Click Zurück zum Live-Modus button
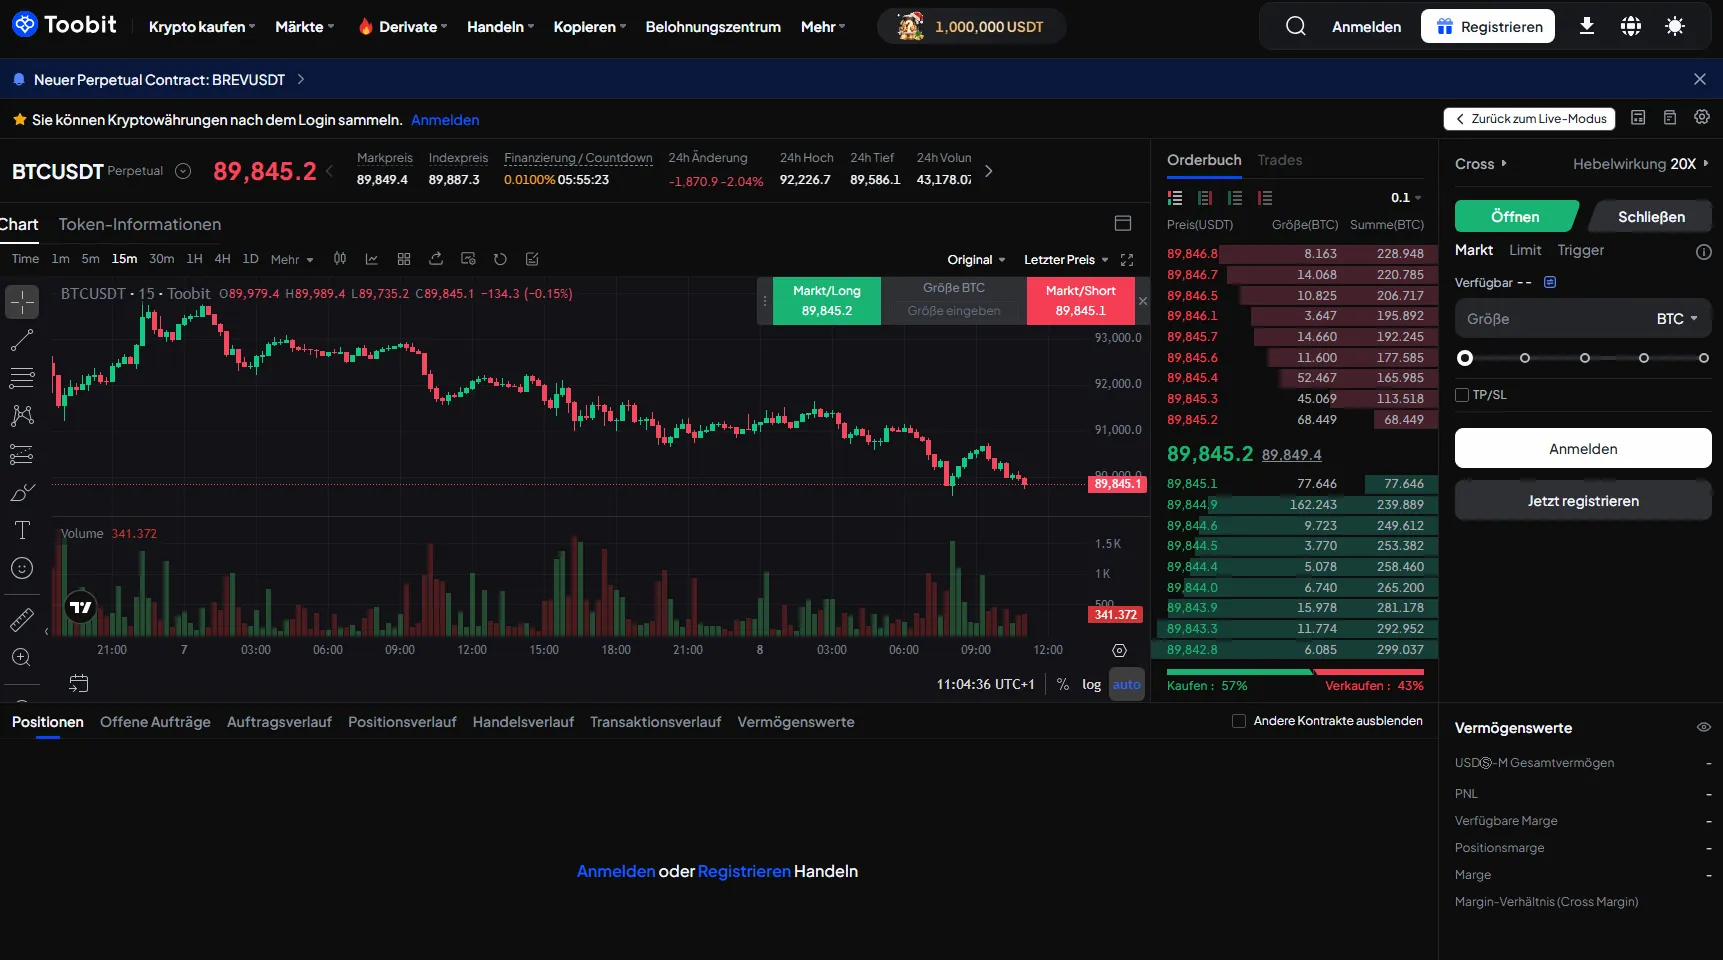The height and width of the screenshot is (960, 1723). [x=1531, y=119]
